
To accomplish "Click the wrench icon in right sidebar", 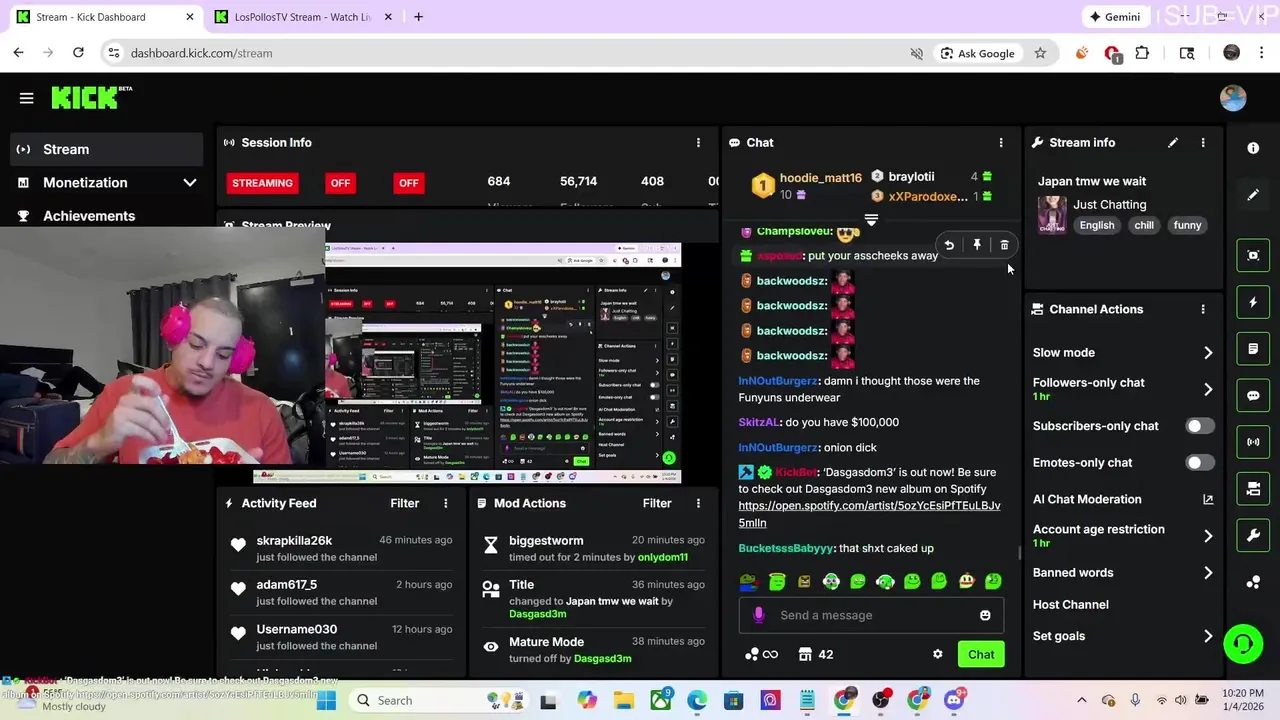I will pyautogui.click(x=1253, y=535).
